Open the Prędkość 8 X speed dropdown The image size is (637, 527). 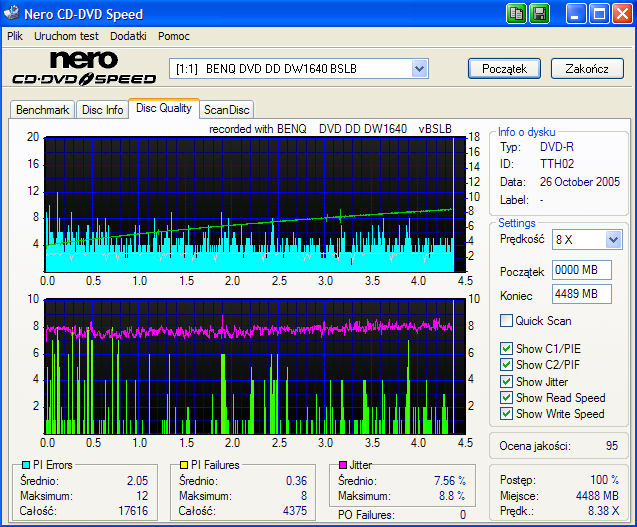(x=613, y=239)
